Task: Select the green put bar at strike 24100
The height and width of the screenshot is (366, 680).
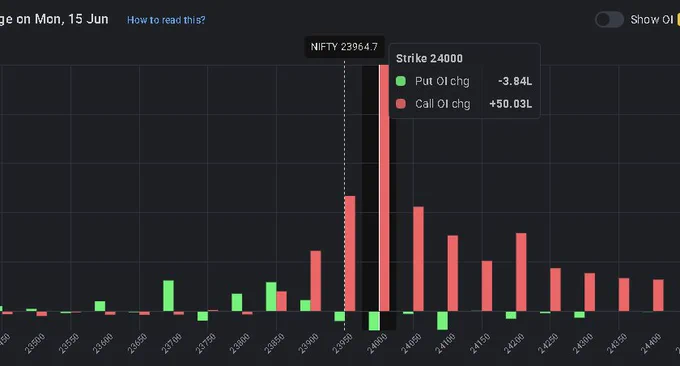Action: [x=442, y=320]
